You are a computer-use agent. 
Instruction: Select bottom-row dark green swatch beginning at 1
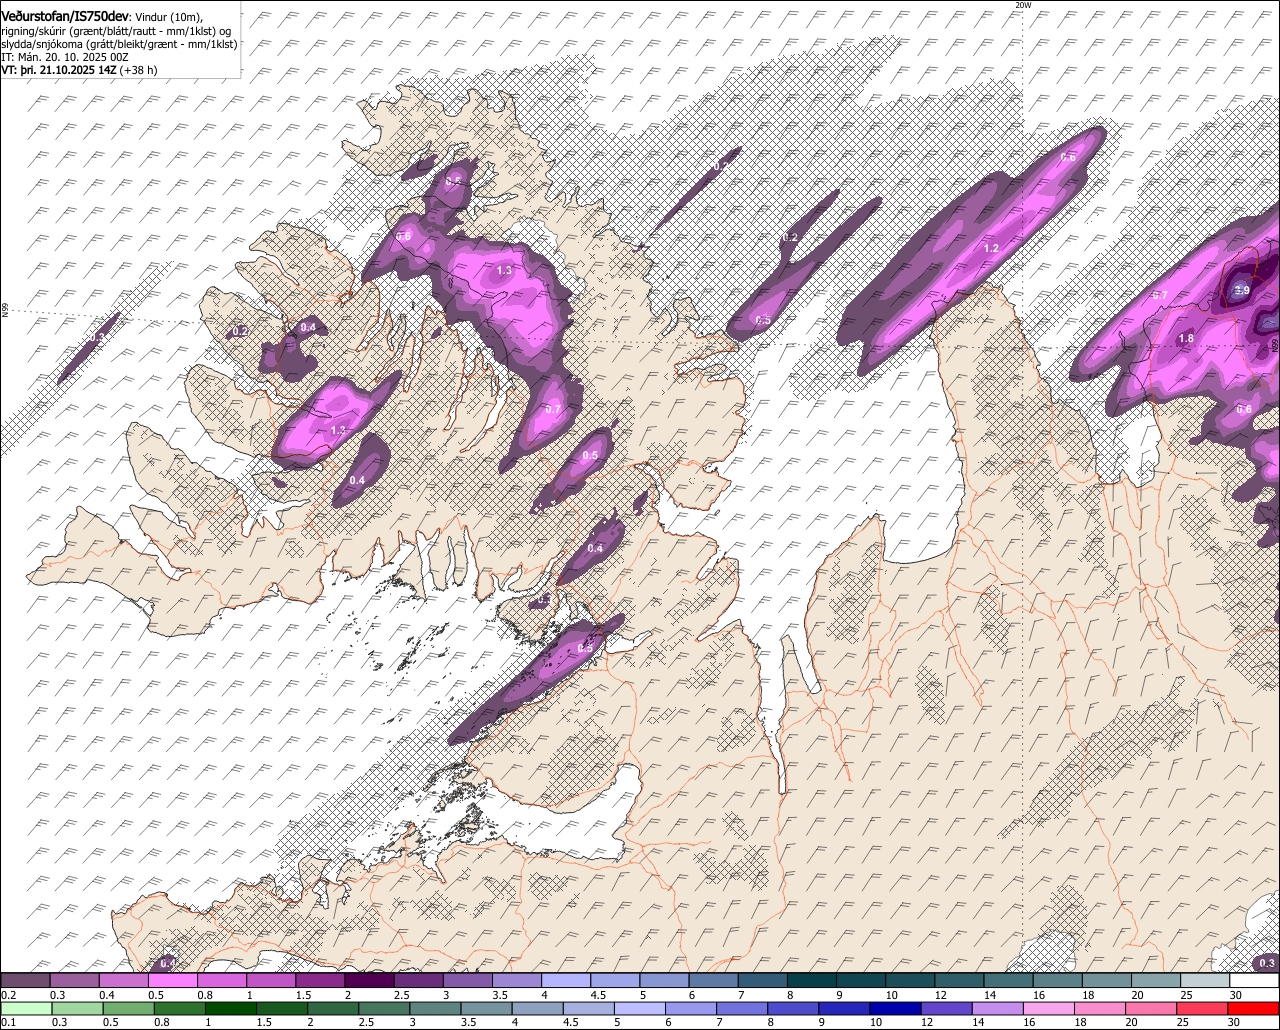[230, 1009]
